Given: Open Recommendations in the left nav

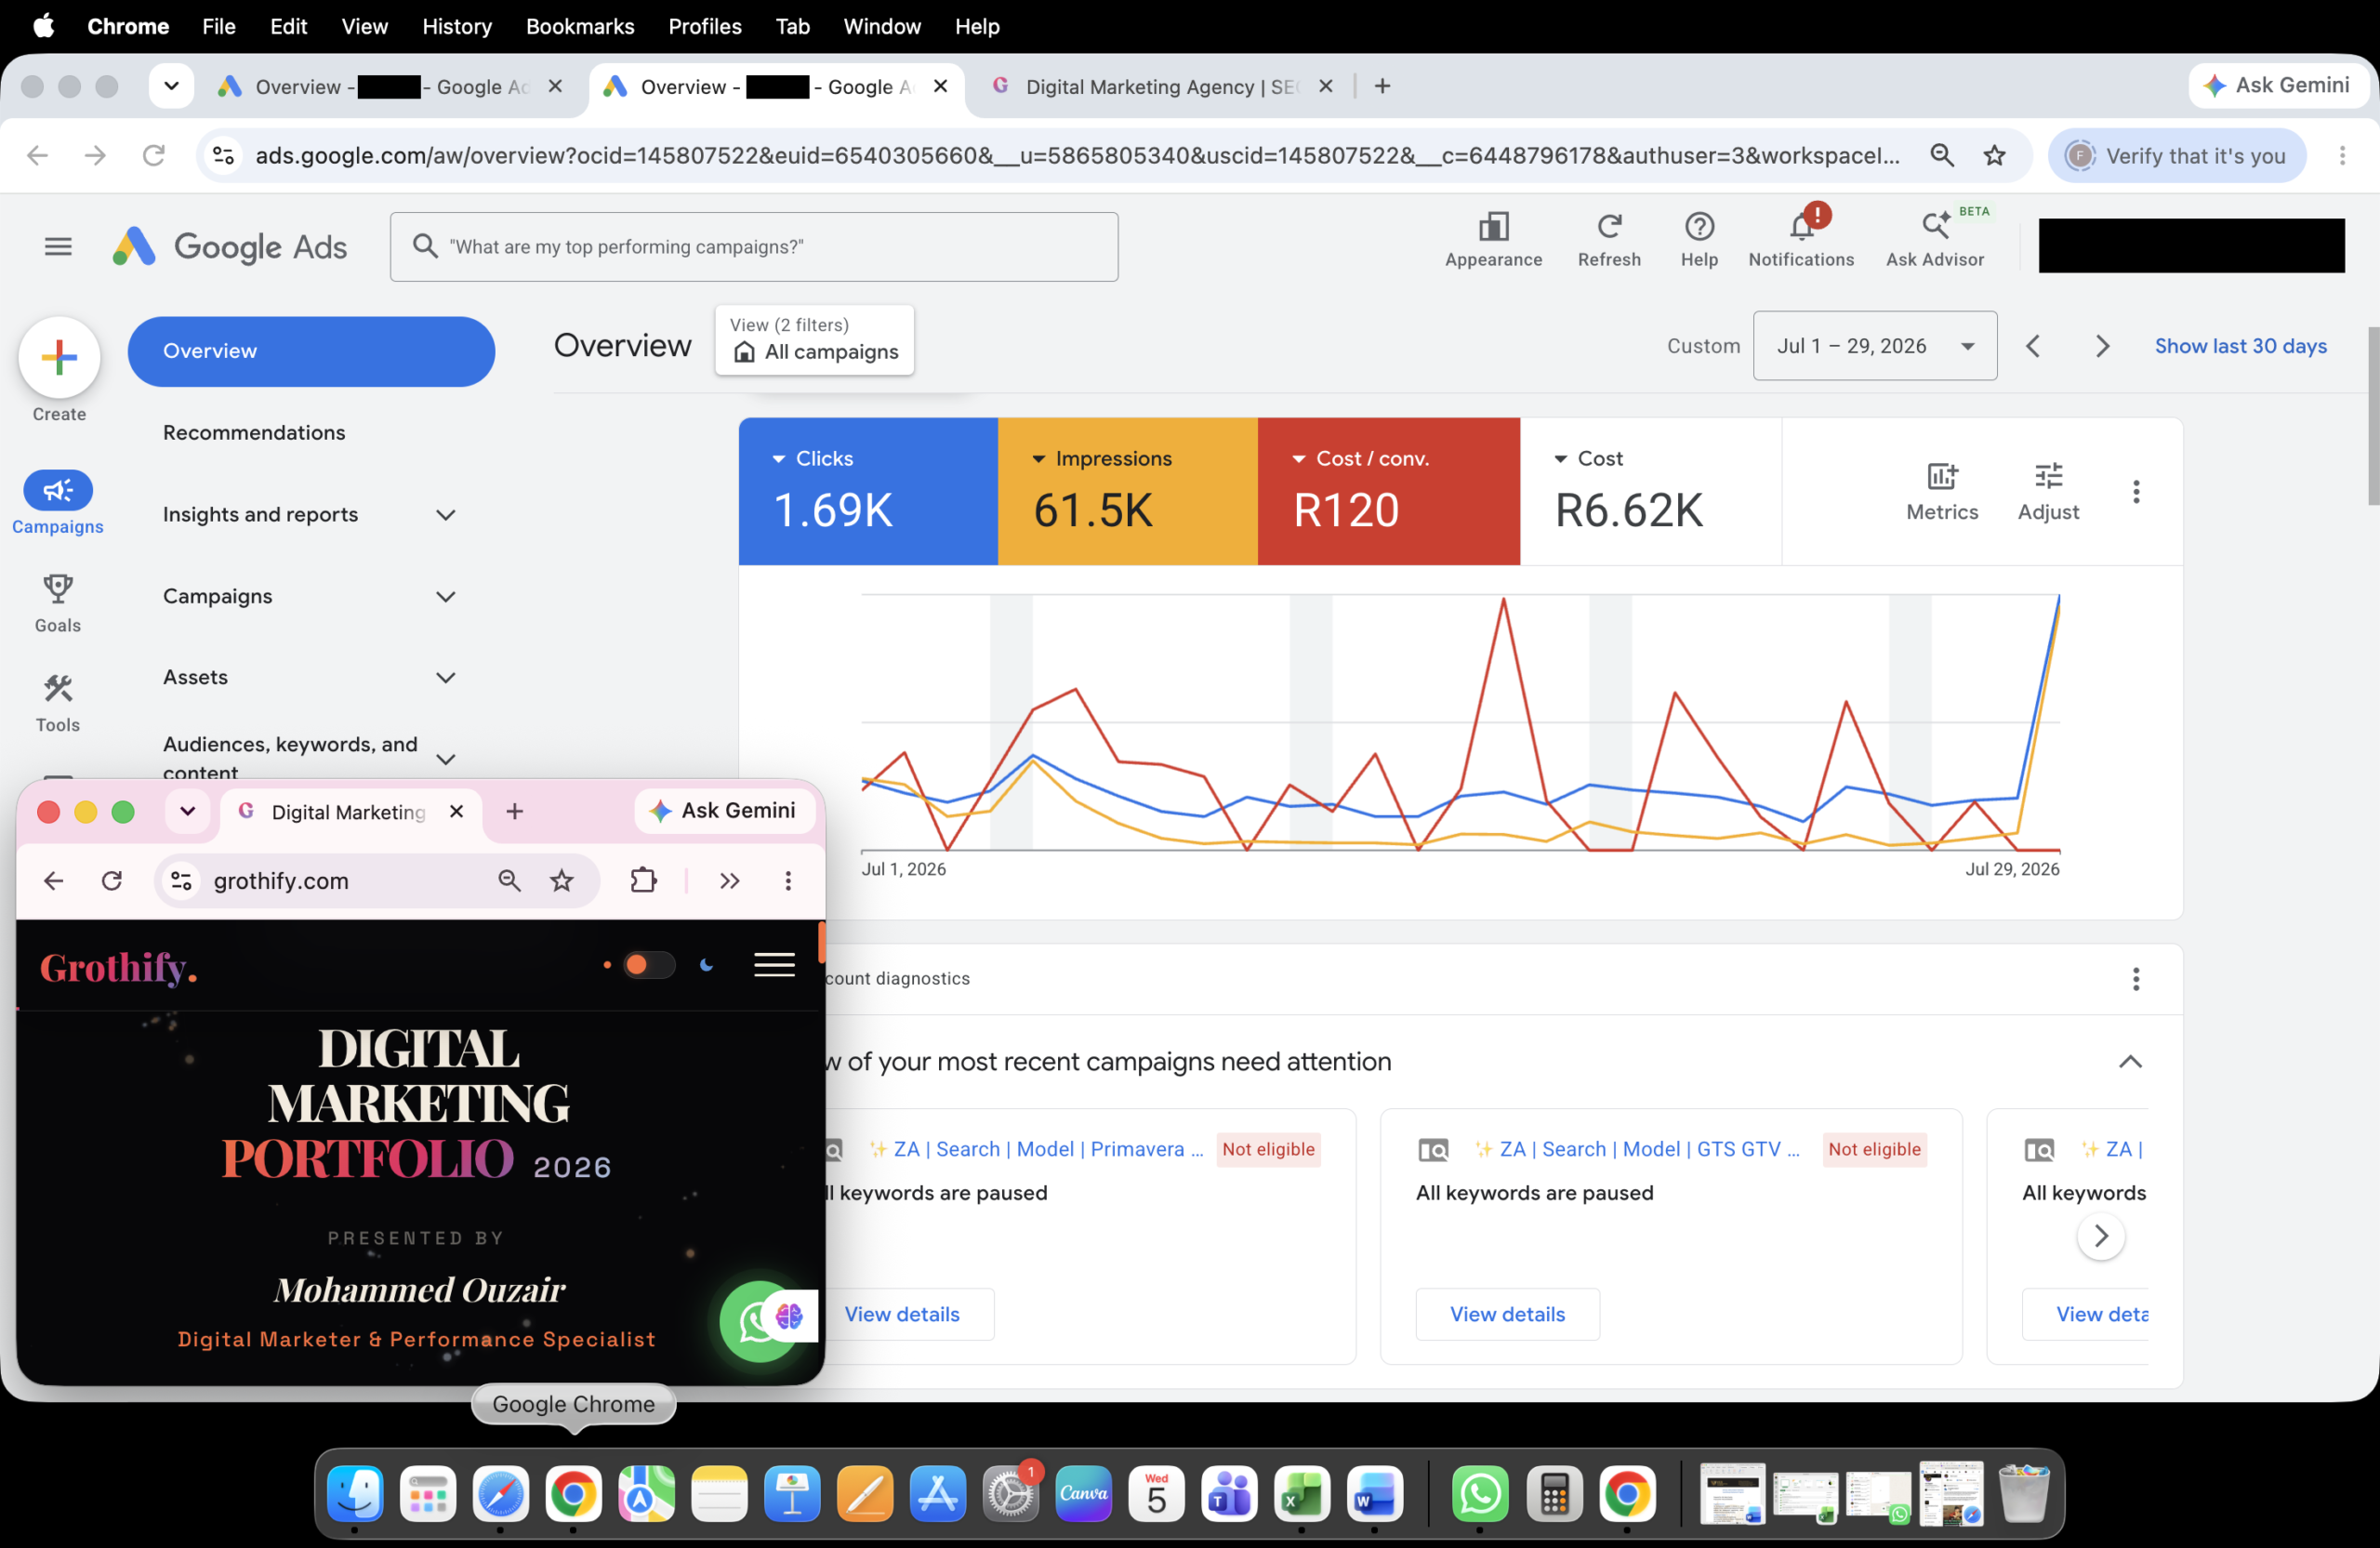Looking at the screenshot, I should click(254, 432).
